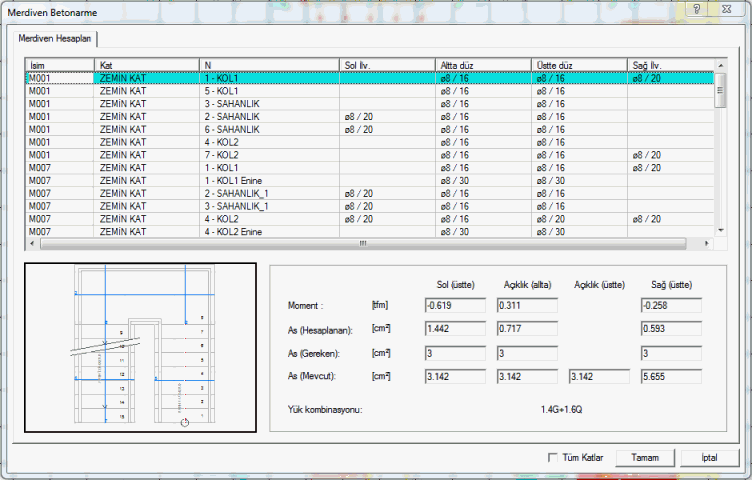
Task: Click the Kat column header
Action: [x=147, y=65]
